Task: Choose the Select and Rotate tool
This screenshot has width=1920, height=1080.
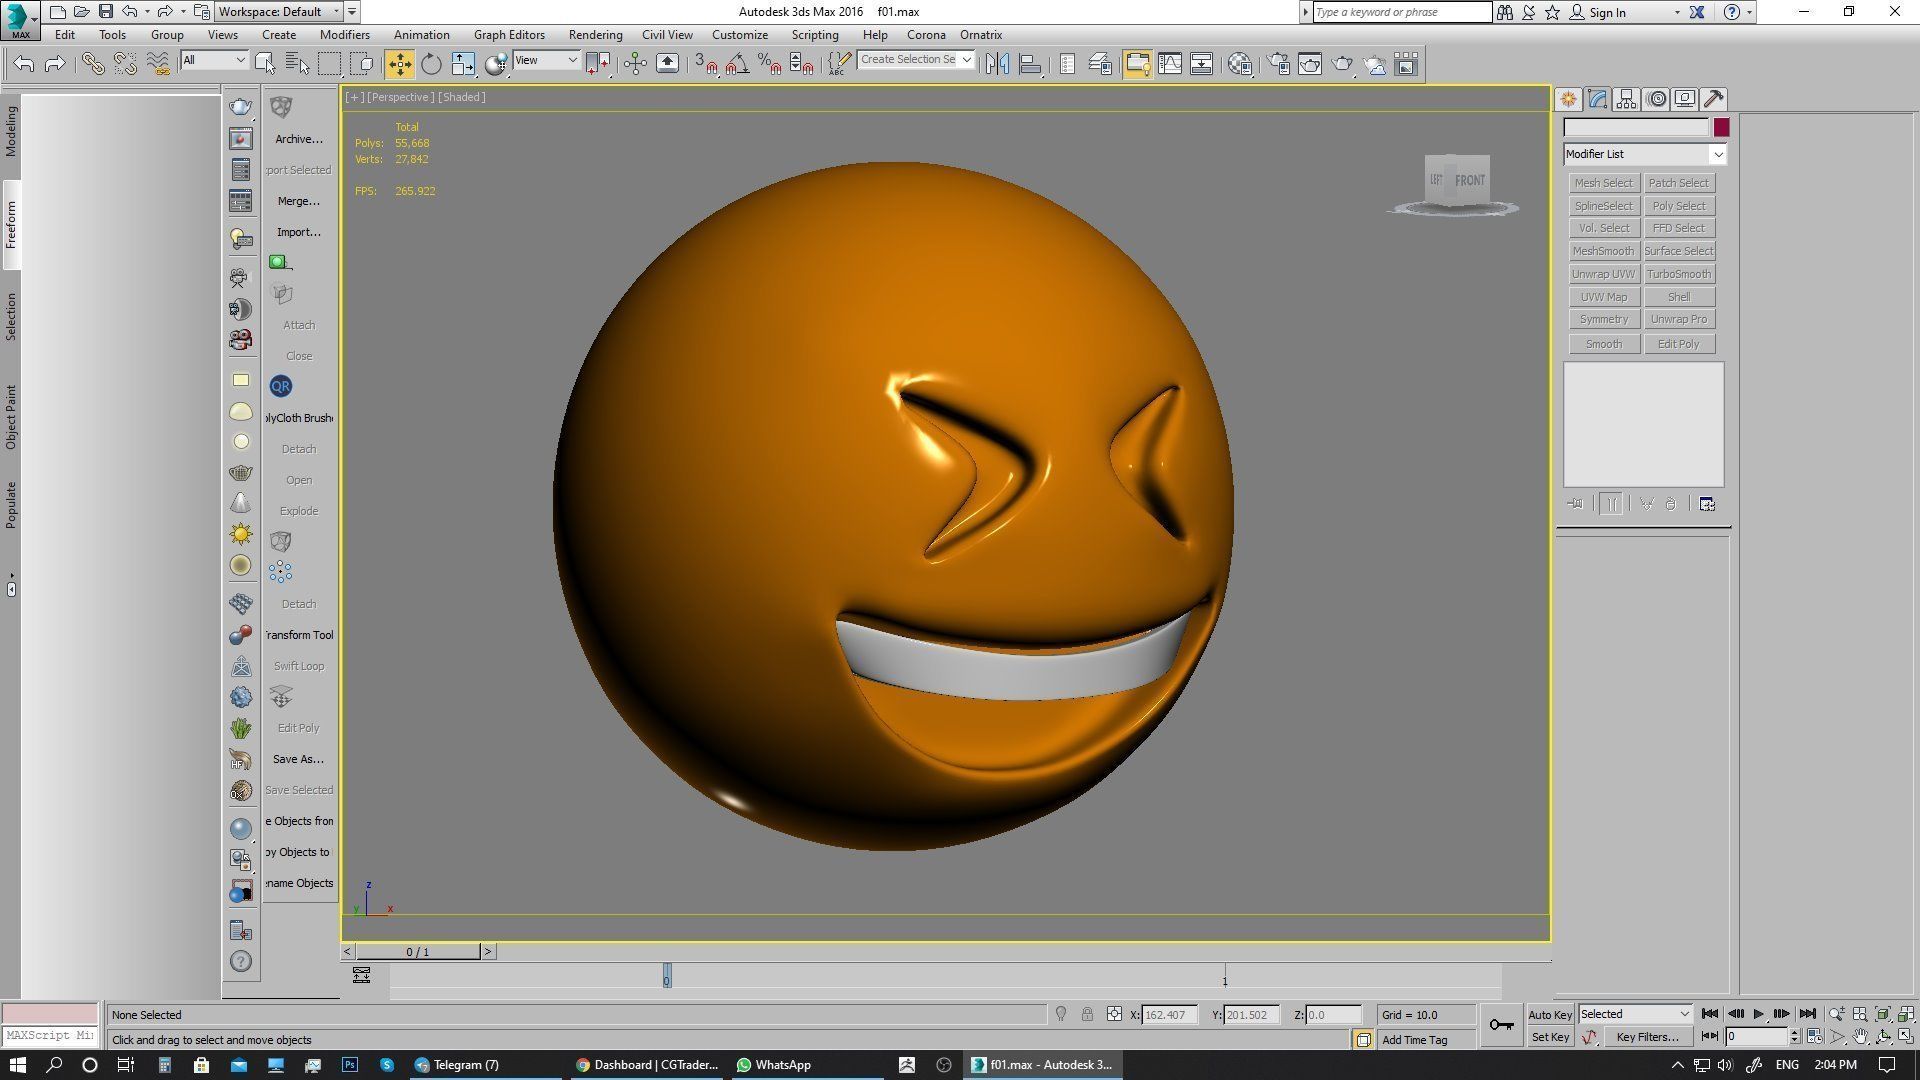Action: [x=431, y=64]
